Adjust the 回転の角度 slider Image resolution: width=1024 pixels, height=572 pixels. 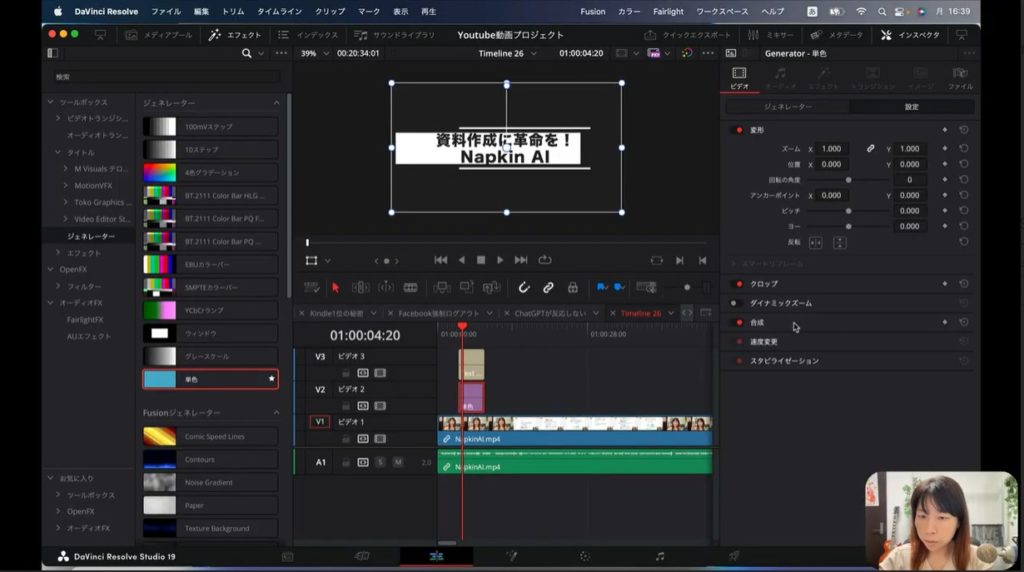click(849, 180)
